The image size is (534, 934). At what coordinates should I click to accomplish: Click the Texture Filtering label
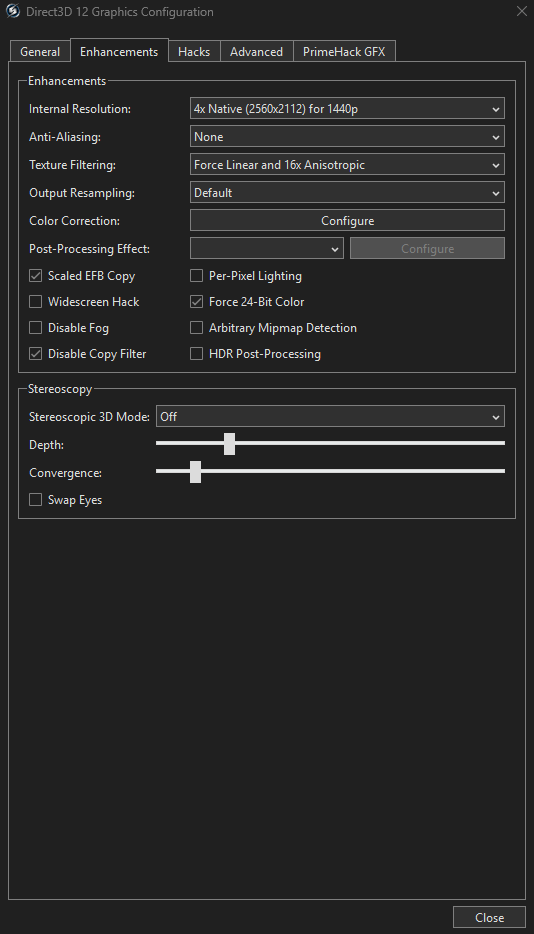(72, 165)
